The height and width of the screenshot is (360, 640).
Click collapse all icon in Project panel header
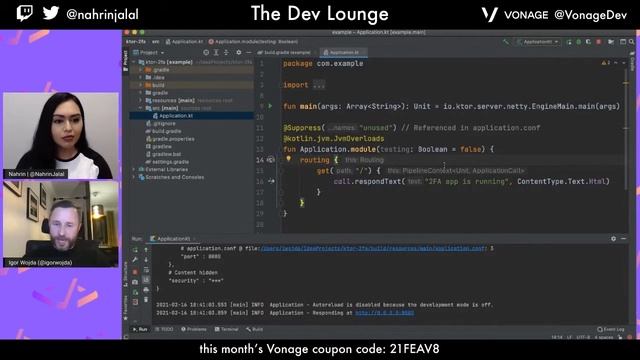pos(226,53)
